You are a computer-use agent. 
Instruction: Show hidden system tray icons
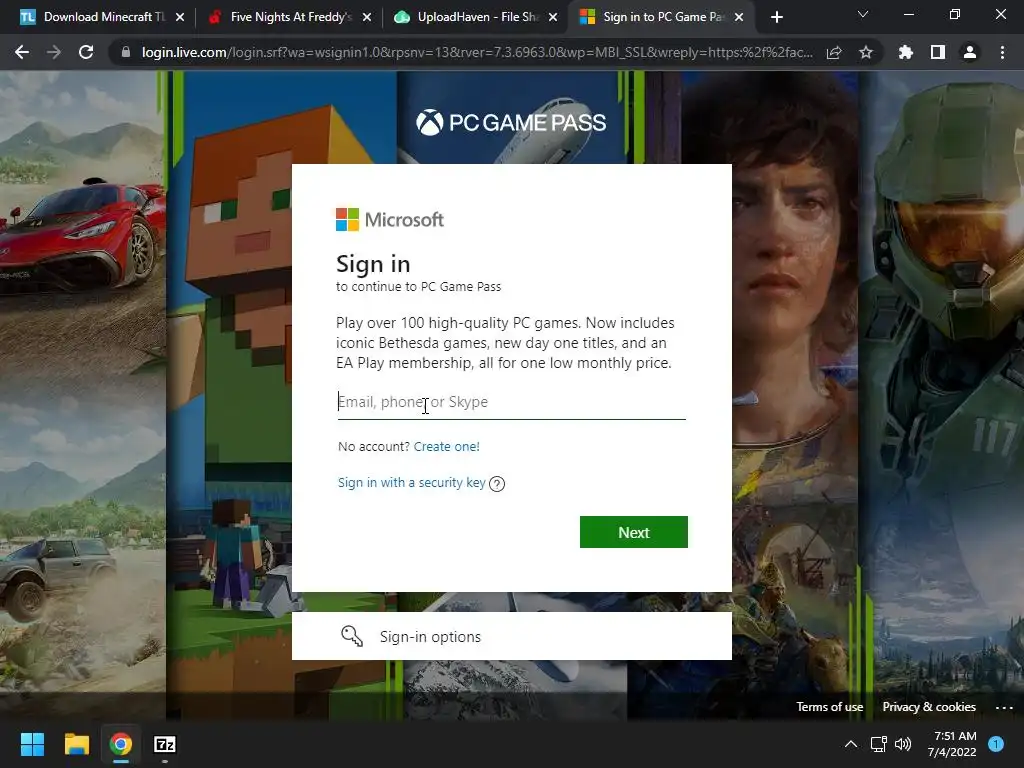coord(851,744)
